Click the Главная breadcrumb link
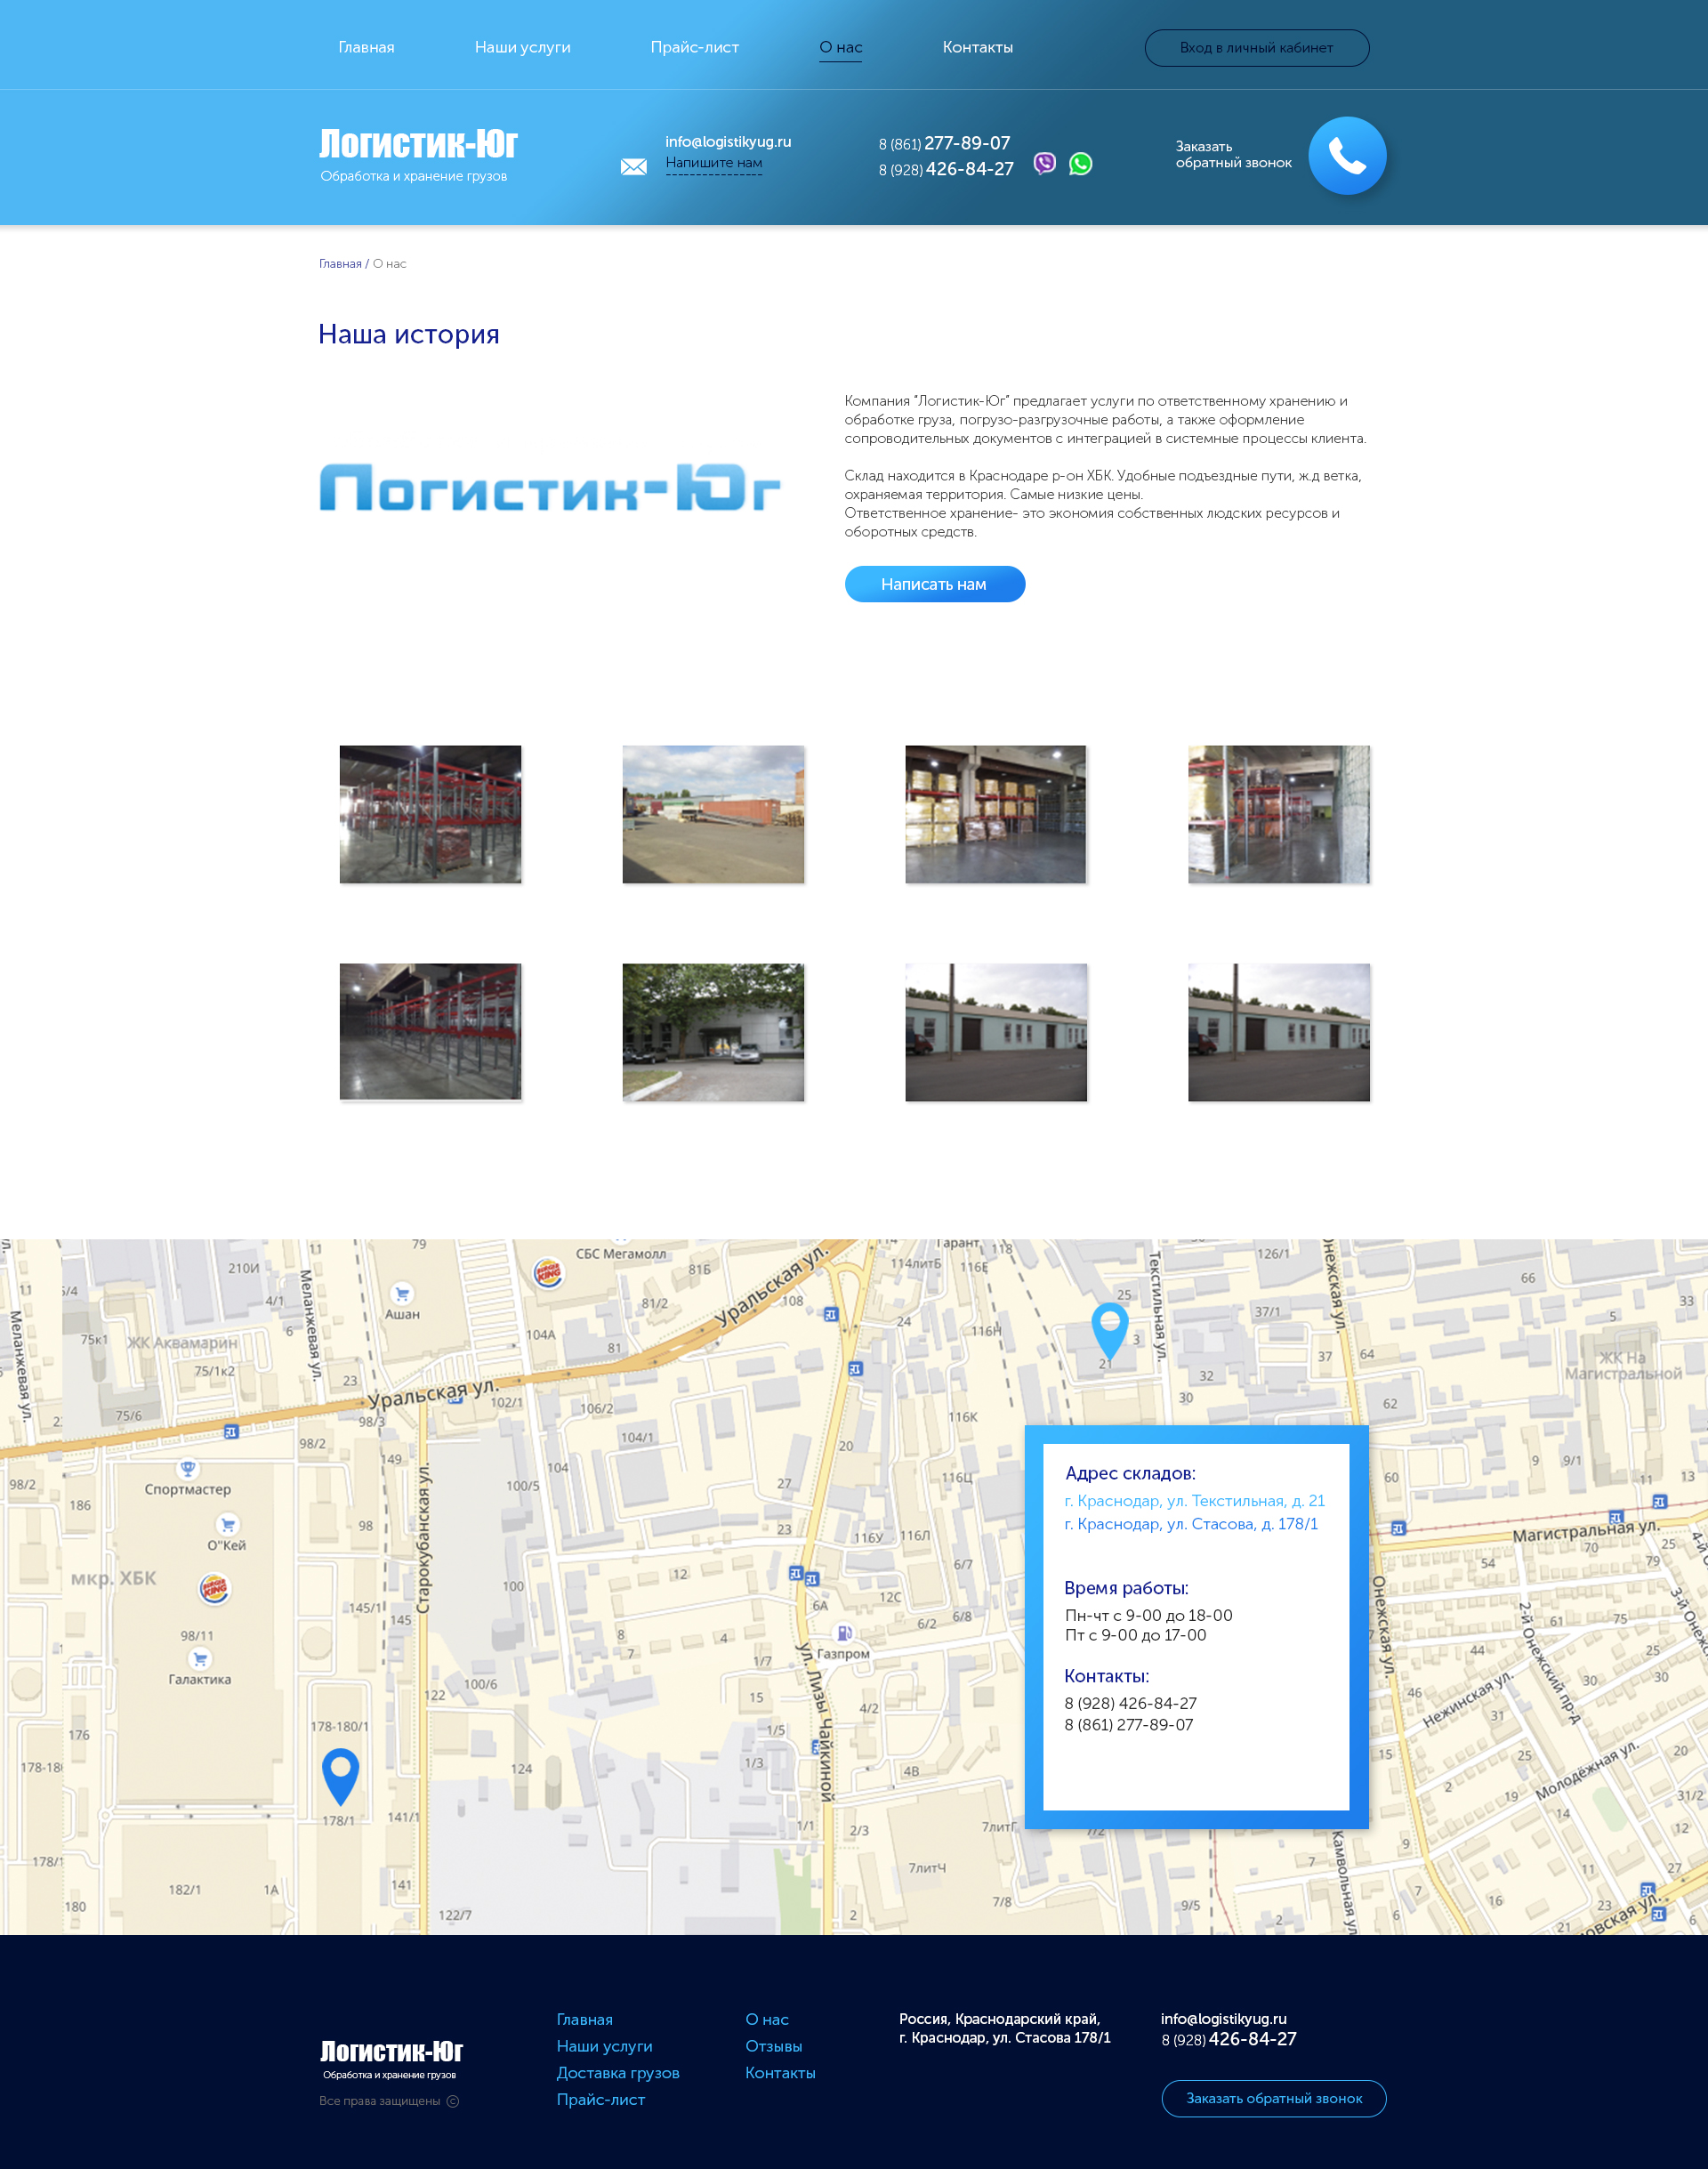The image size is (1708, 2169). (x=340, y=264)
